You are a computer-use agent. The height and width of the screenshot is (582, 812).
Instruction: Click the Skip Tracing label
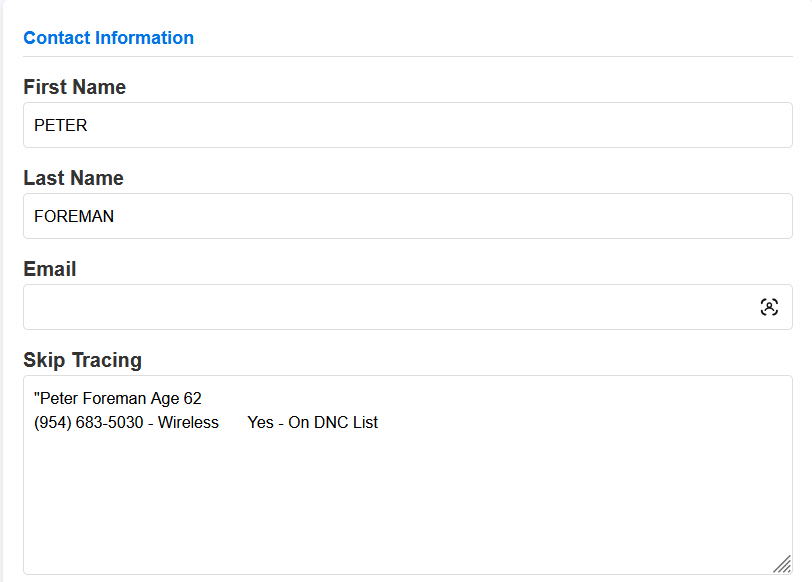pyautogui.click(x=82, y=360)
